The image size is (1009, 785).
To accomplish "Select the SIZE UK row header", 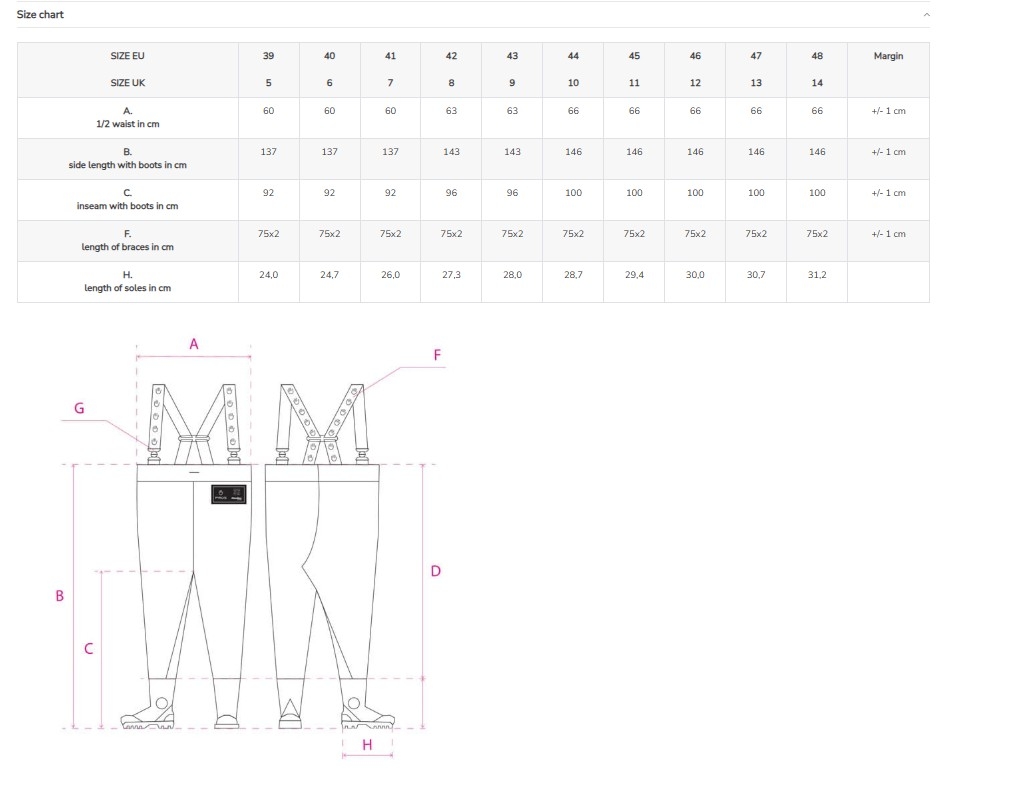I will pos(127,83).
